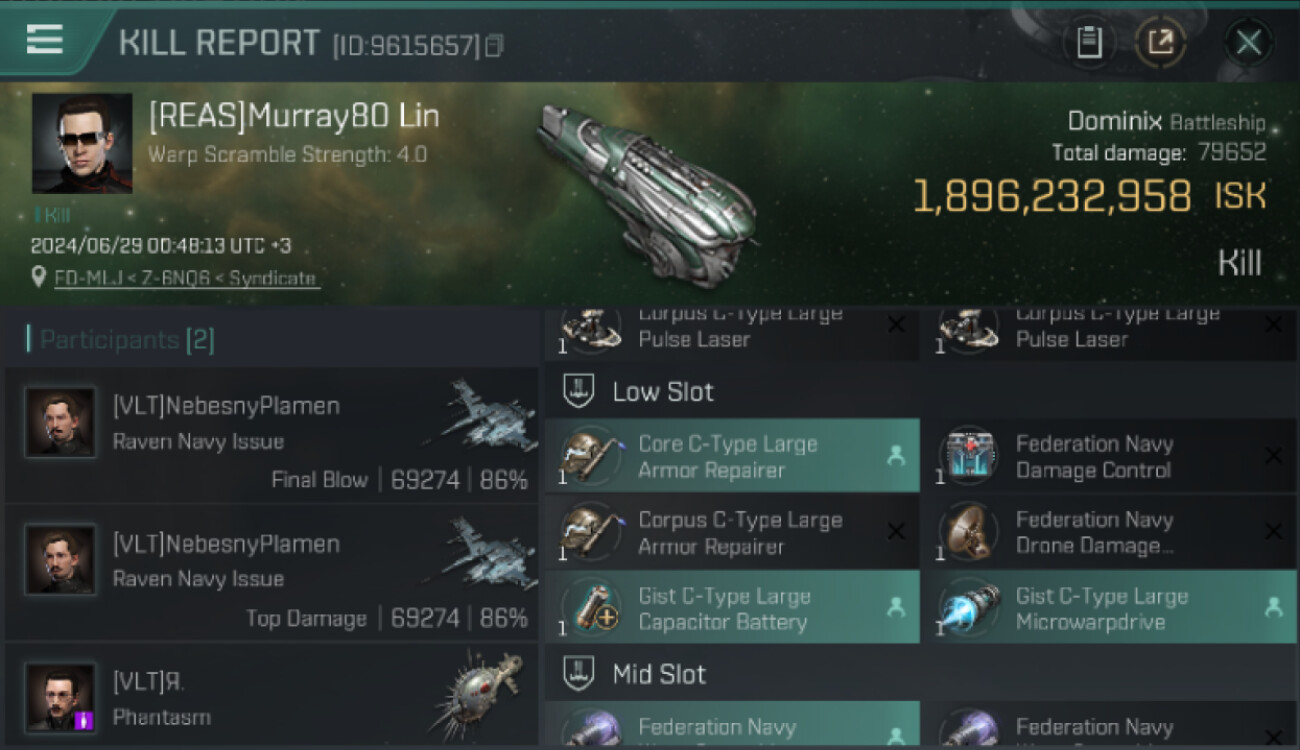
Task: Share the kill report externally
Action: (1160, 43)
